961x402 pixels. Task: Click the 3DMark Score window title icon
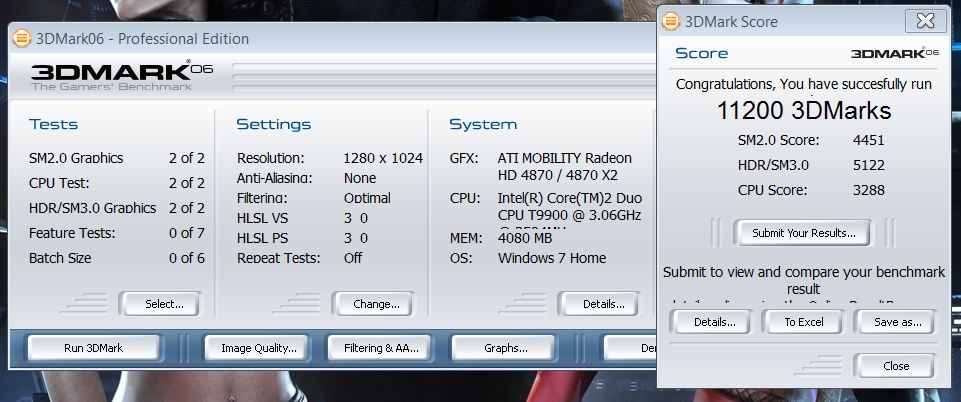pos(671,21)
